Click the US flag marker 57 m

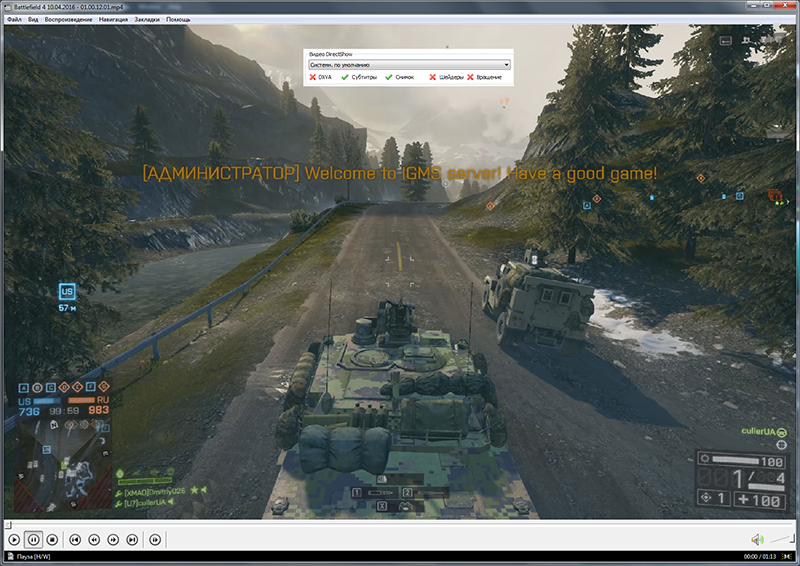coord(67,297)
